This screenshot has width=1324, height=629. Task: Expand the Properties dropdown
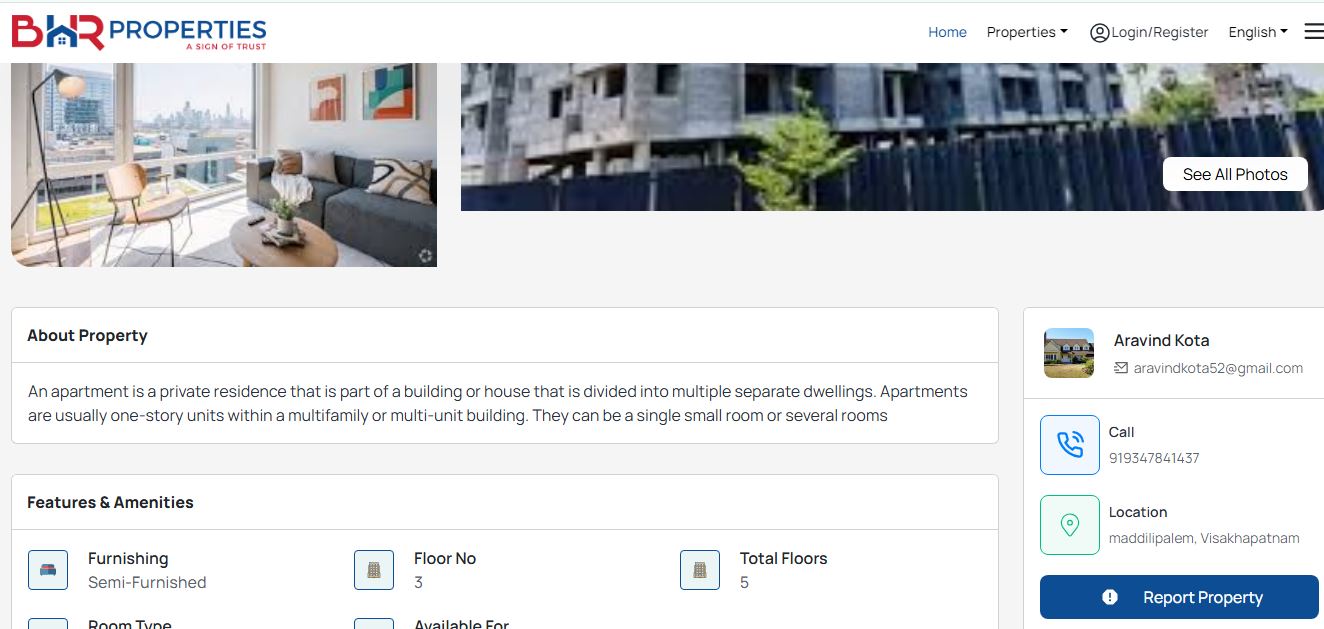click(1027, 32)
